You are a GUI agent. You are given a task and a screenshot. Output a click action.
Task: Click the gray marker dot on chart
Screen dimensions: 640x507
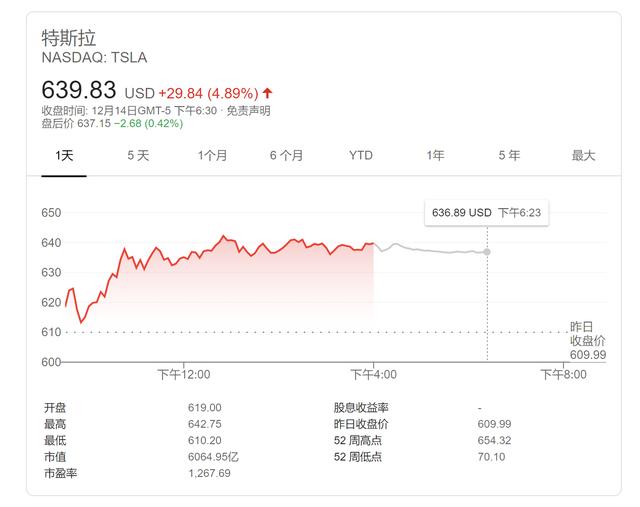(487, 252)
